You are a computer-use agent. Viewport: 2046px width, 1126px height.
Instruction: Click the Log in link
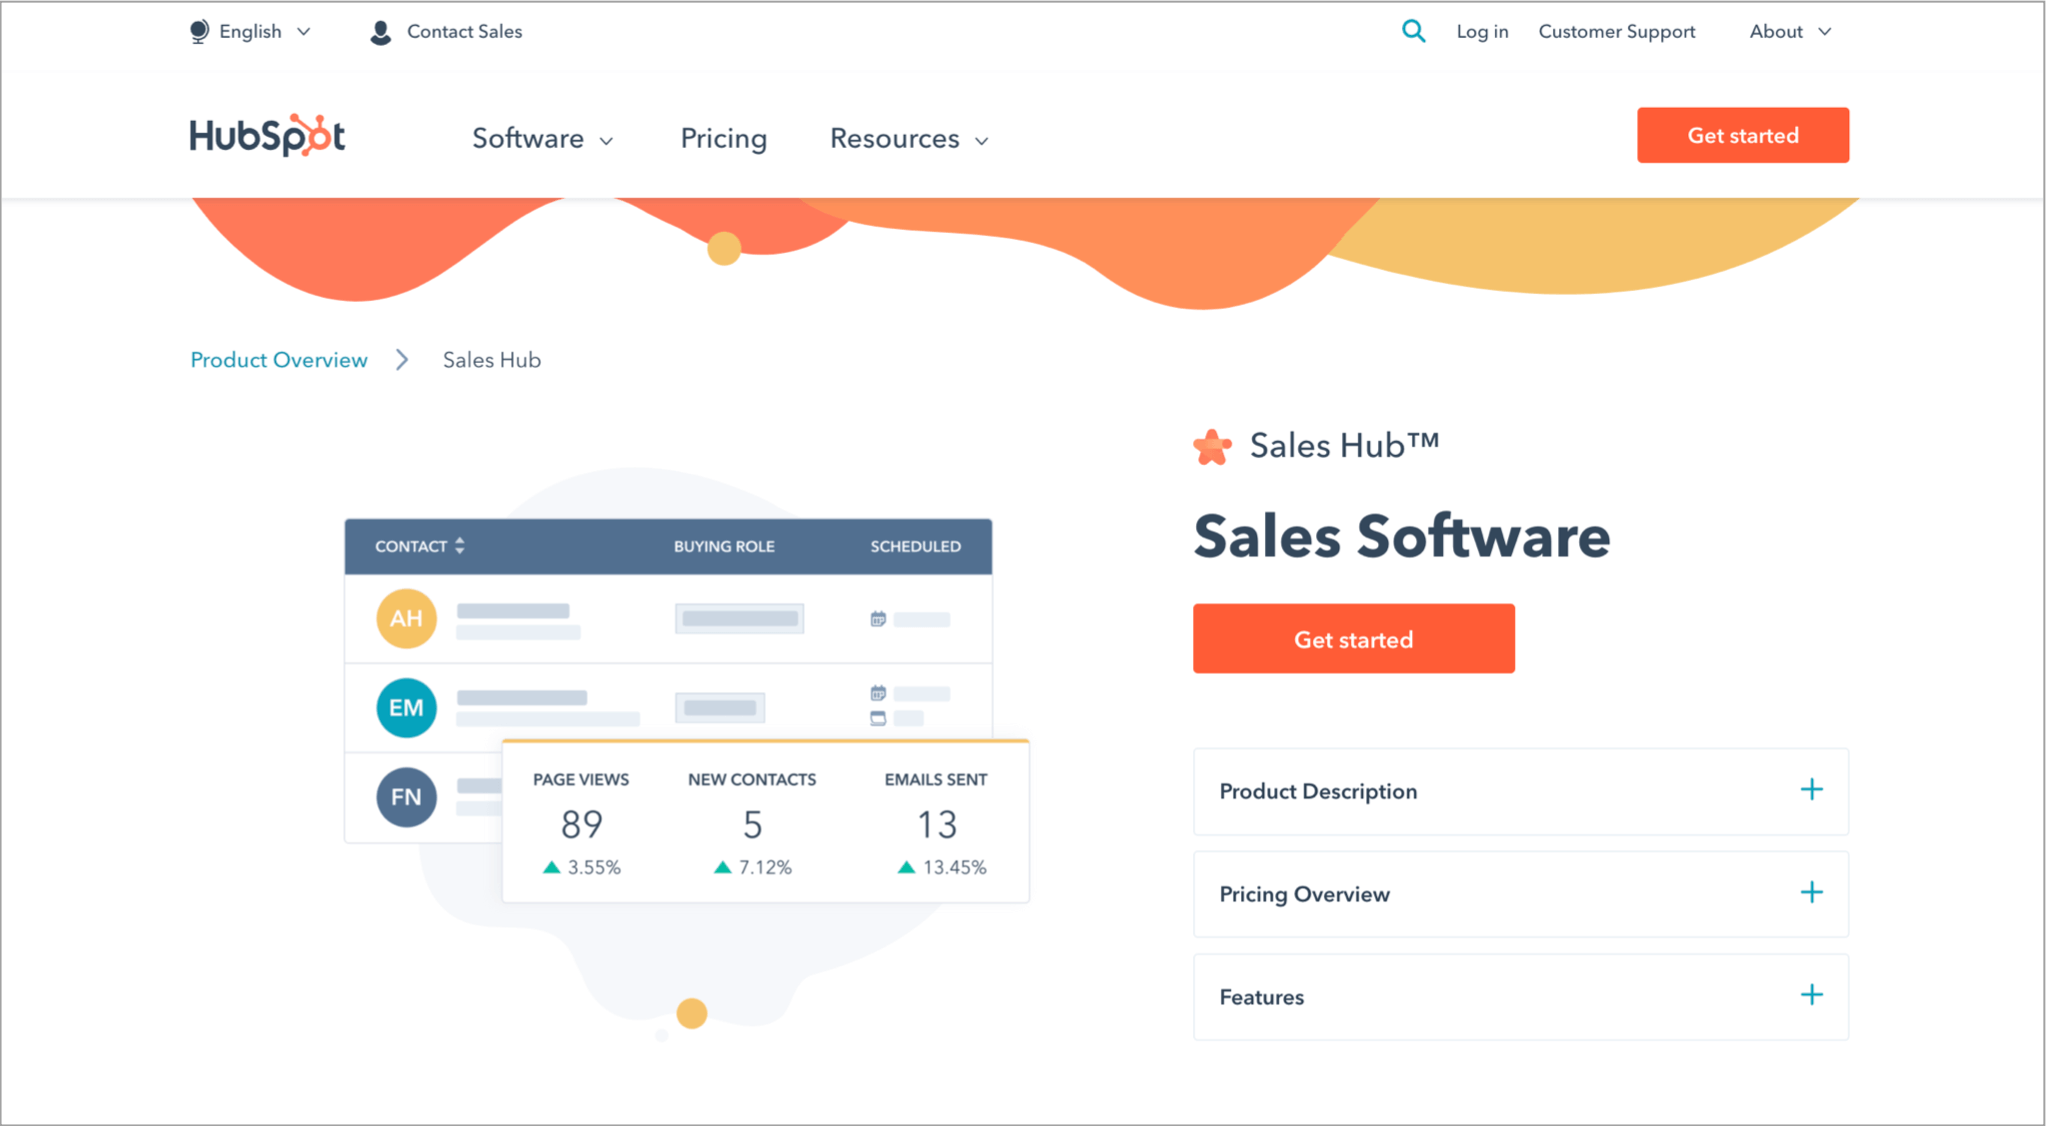coord(1482,32)
